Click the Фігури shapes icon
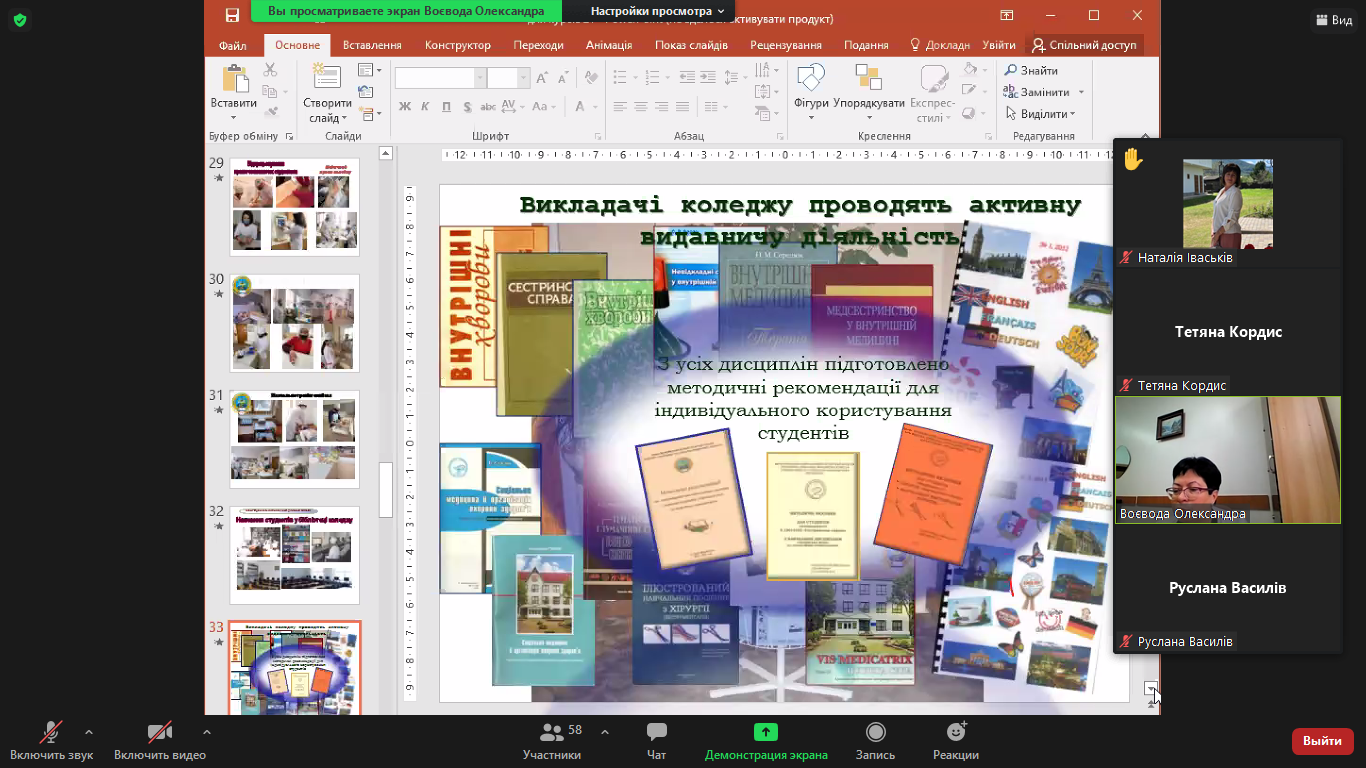The image size is (1366, 768). pyautogui.click(x=810, y=79)
